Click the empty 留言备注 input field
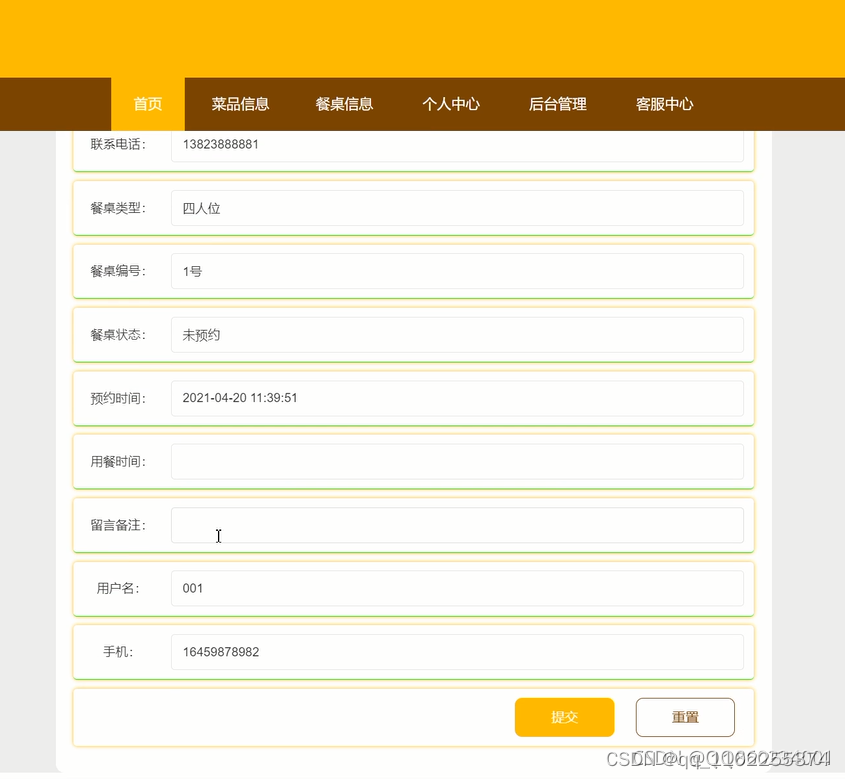The height and width of the screenshot is (779, 845). (x=457, y=525)
